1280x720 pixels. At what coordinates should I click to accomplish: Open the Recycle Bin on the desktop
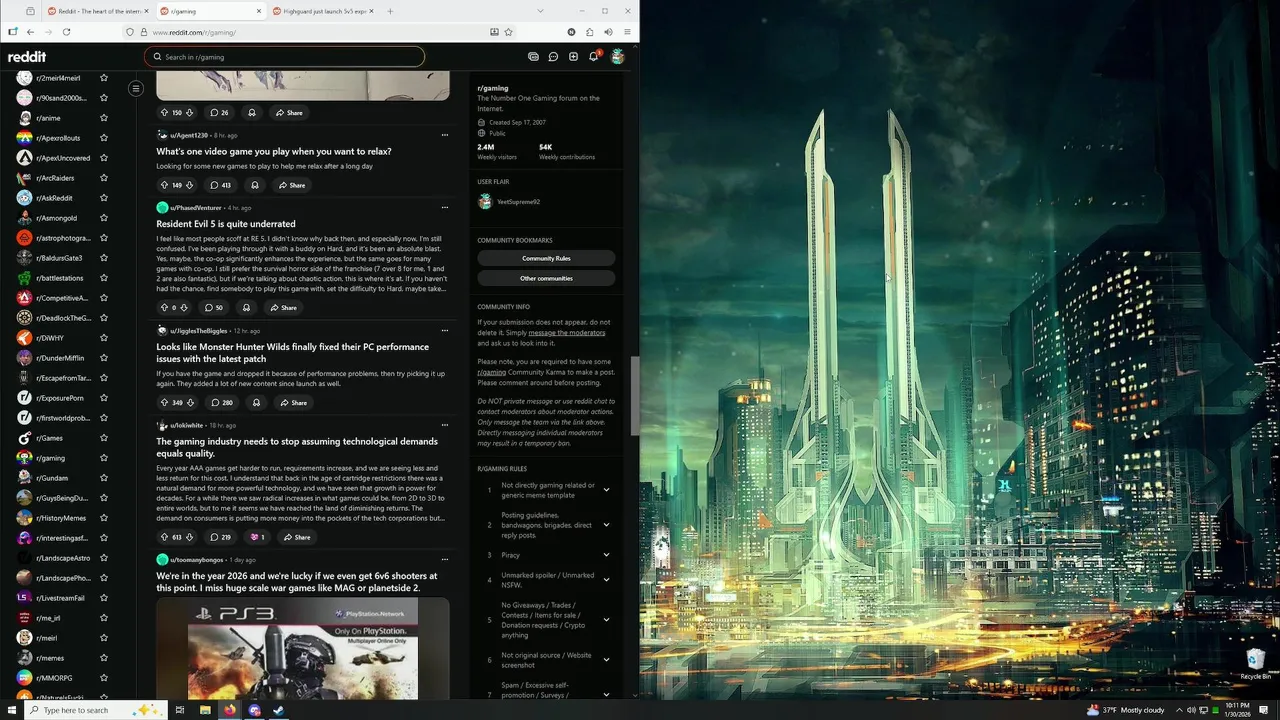[x=1255, y=664]
